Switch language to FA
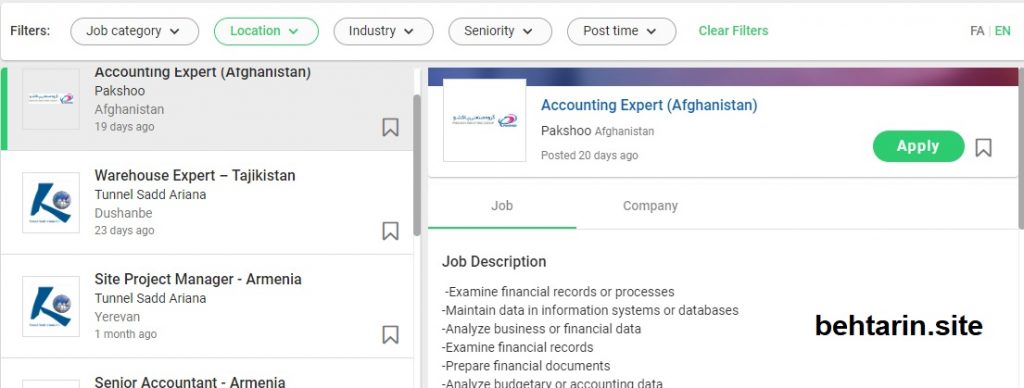 click(977, 31)
